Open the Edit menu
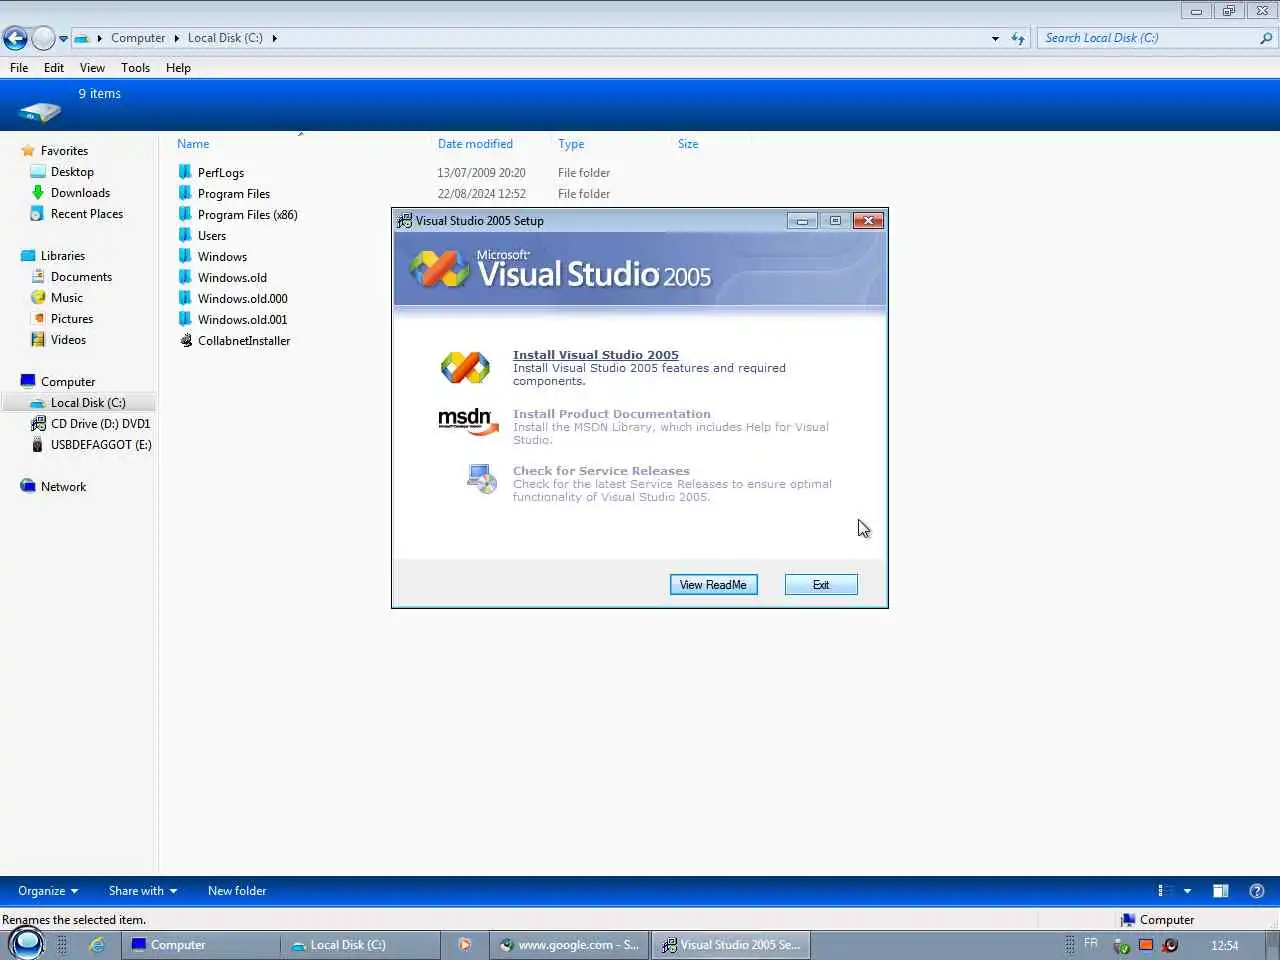 tap(54, 68)
